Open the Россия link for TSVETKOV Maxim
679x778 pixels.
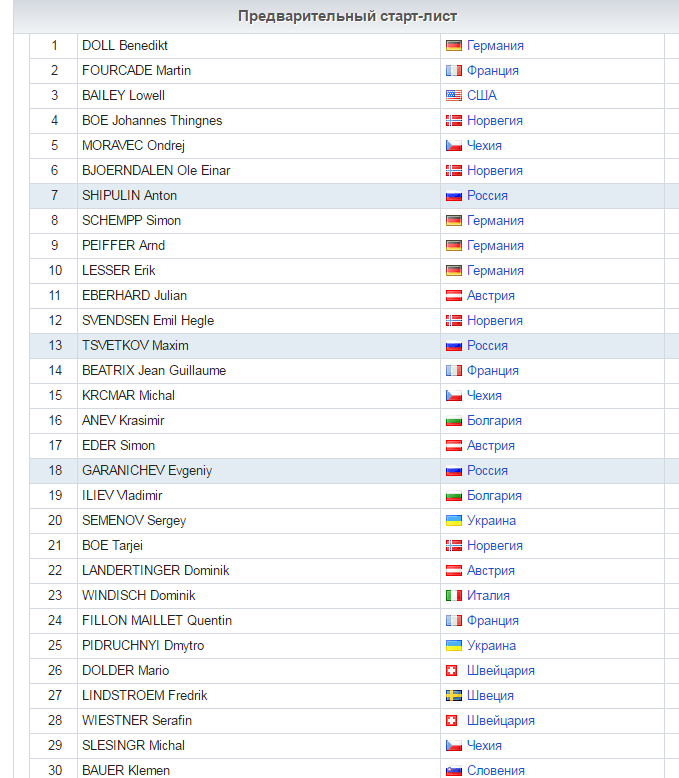pyautogui.click(x=487, y=346)
